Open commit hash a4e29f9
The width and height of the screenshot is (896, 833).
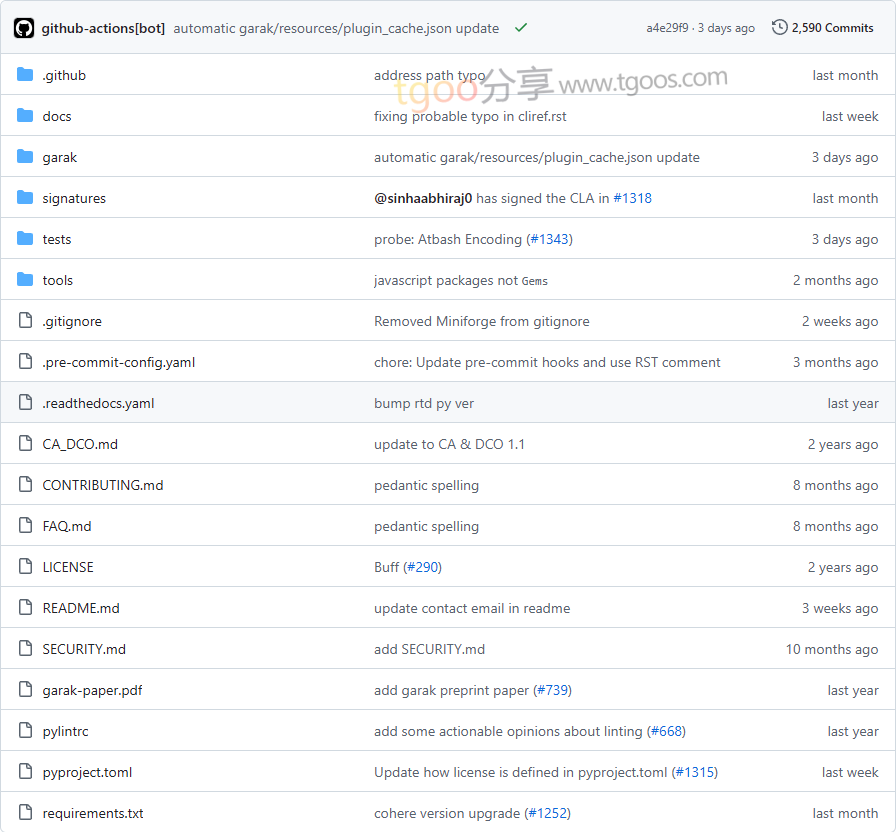[x=667, y=28]
